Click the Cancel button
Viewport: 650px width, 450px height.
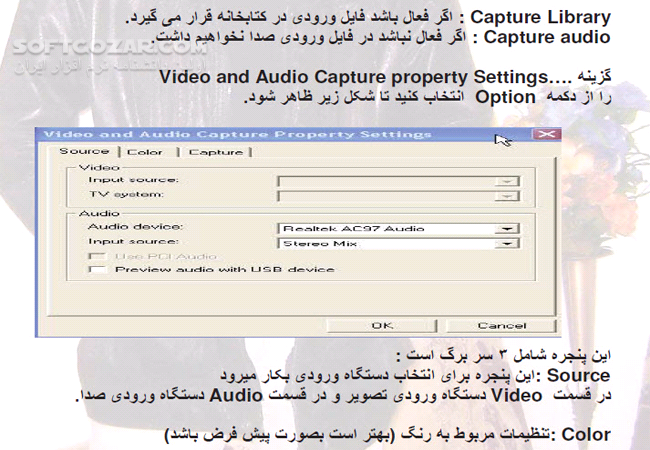502,326
